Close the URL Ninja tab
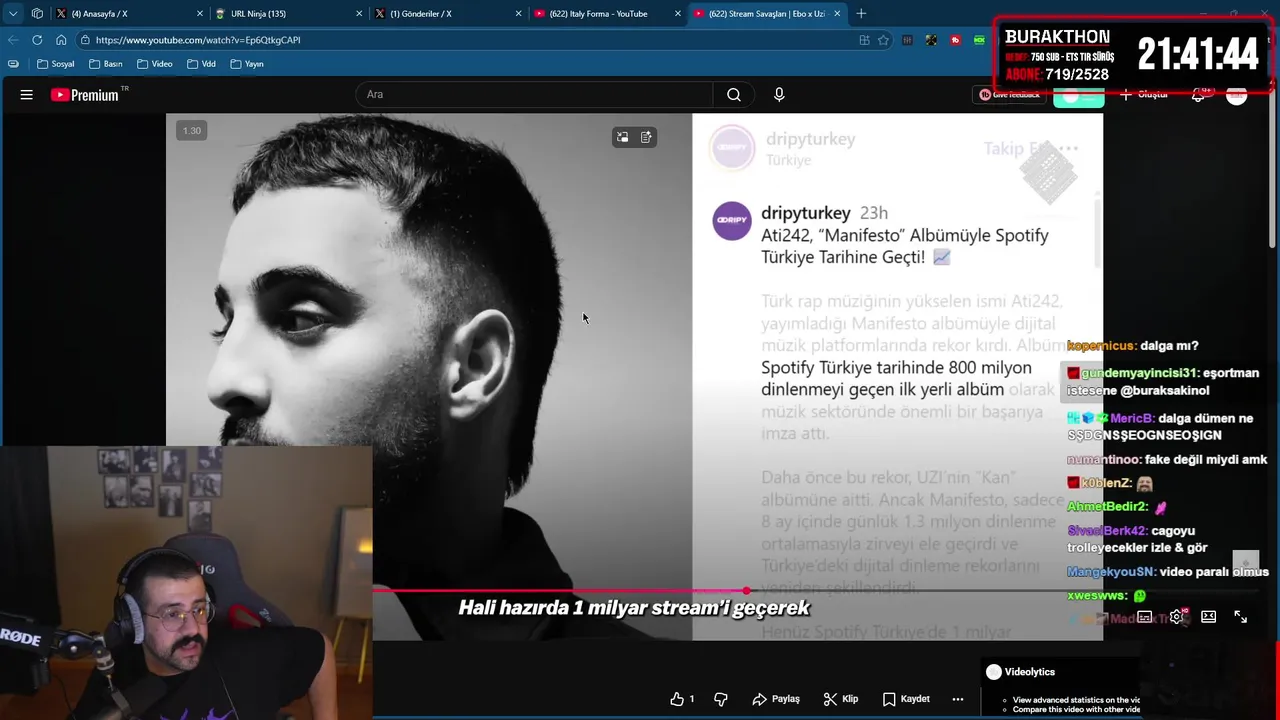The width and height of the screenshot is (1280, 720). pyautogui.click(x=359, y=14)
